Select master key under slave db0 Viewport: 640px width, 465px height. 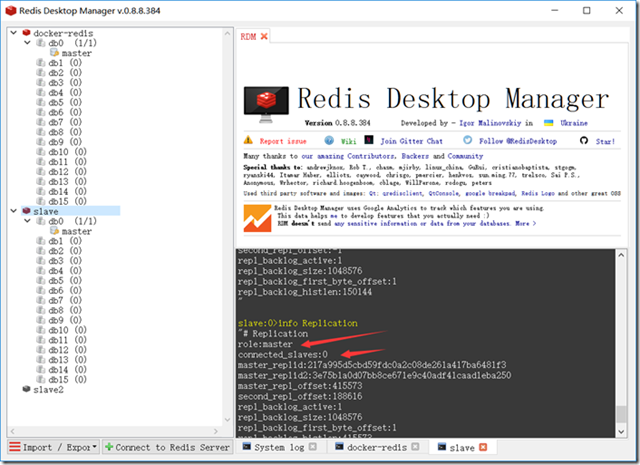[x=77, y=231]
